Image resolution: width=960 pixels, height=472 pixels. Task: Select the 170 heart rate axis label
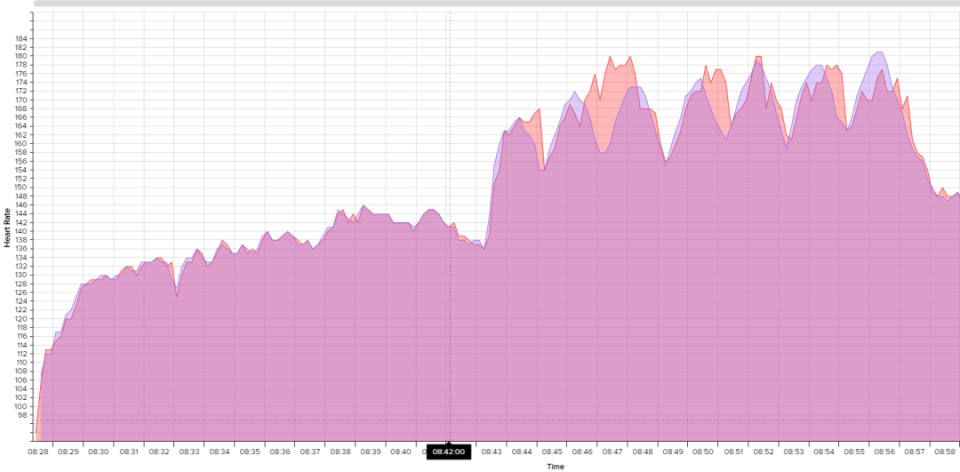[23, 100]
